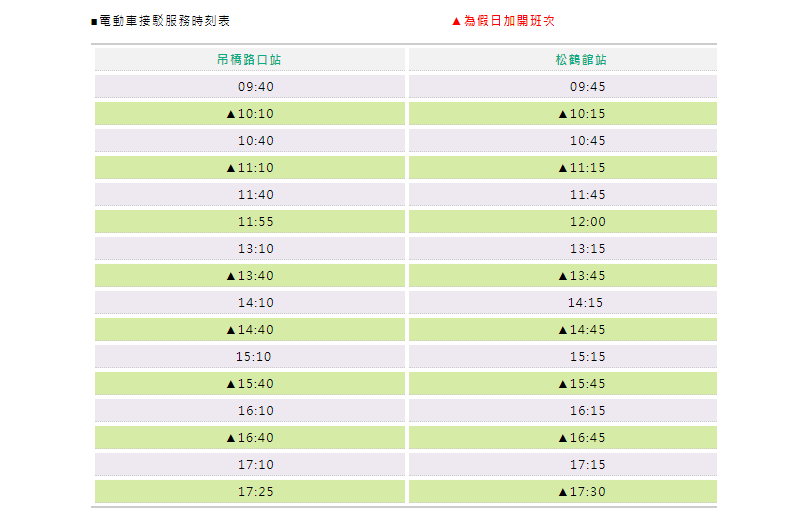790x527 pixels.
Task: Click the 16:15 time entry
Action: click(x=587, y=411)
